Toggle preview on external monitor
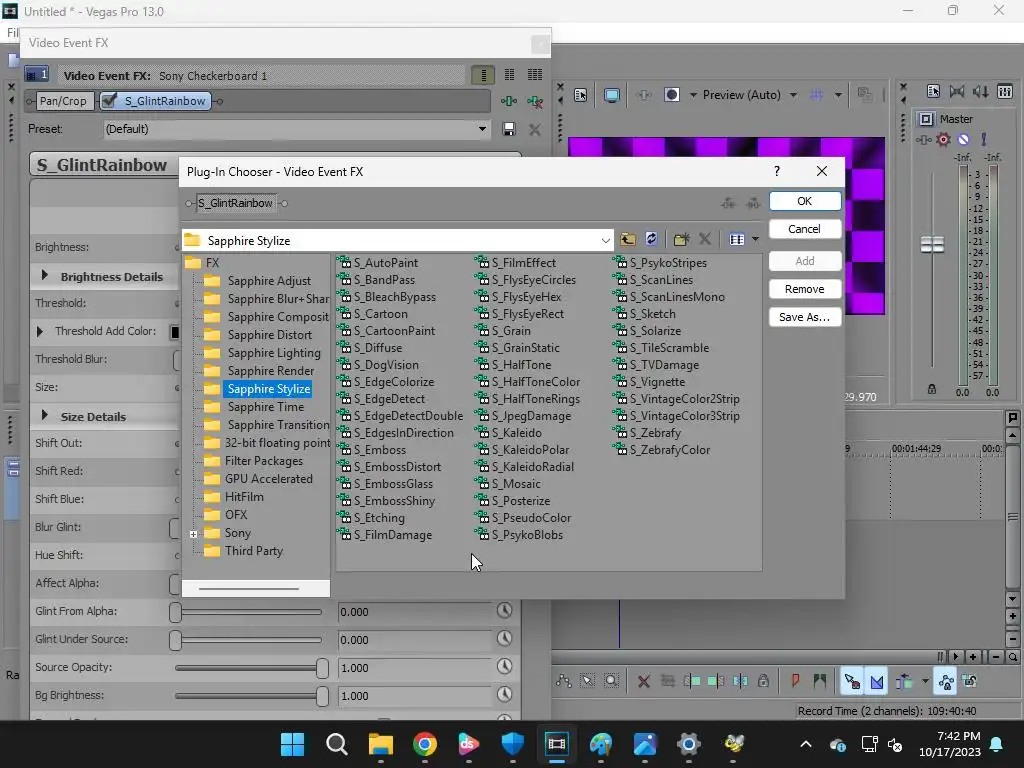This screenshot has height=768, width=1024. click(x=612, y=95)
